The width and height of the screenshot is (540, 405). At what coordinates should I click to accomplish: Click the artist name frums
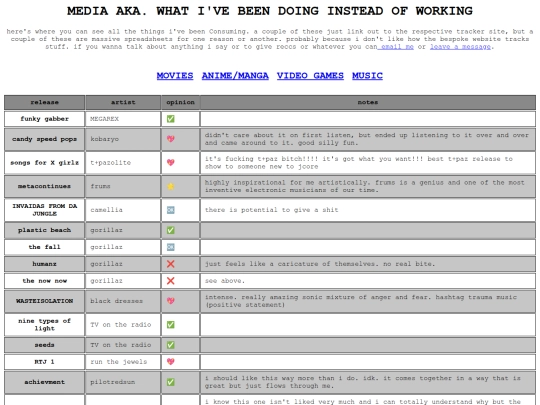[100, 186]
